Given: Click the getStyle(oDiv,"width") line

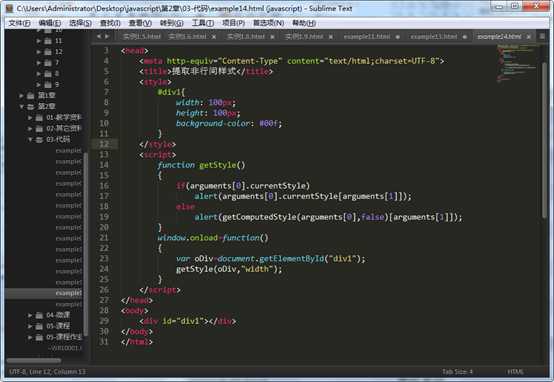Looking at the screenshot, I should point(229,269).
